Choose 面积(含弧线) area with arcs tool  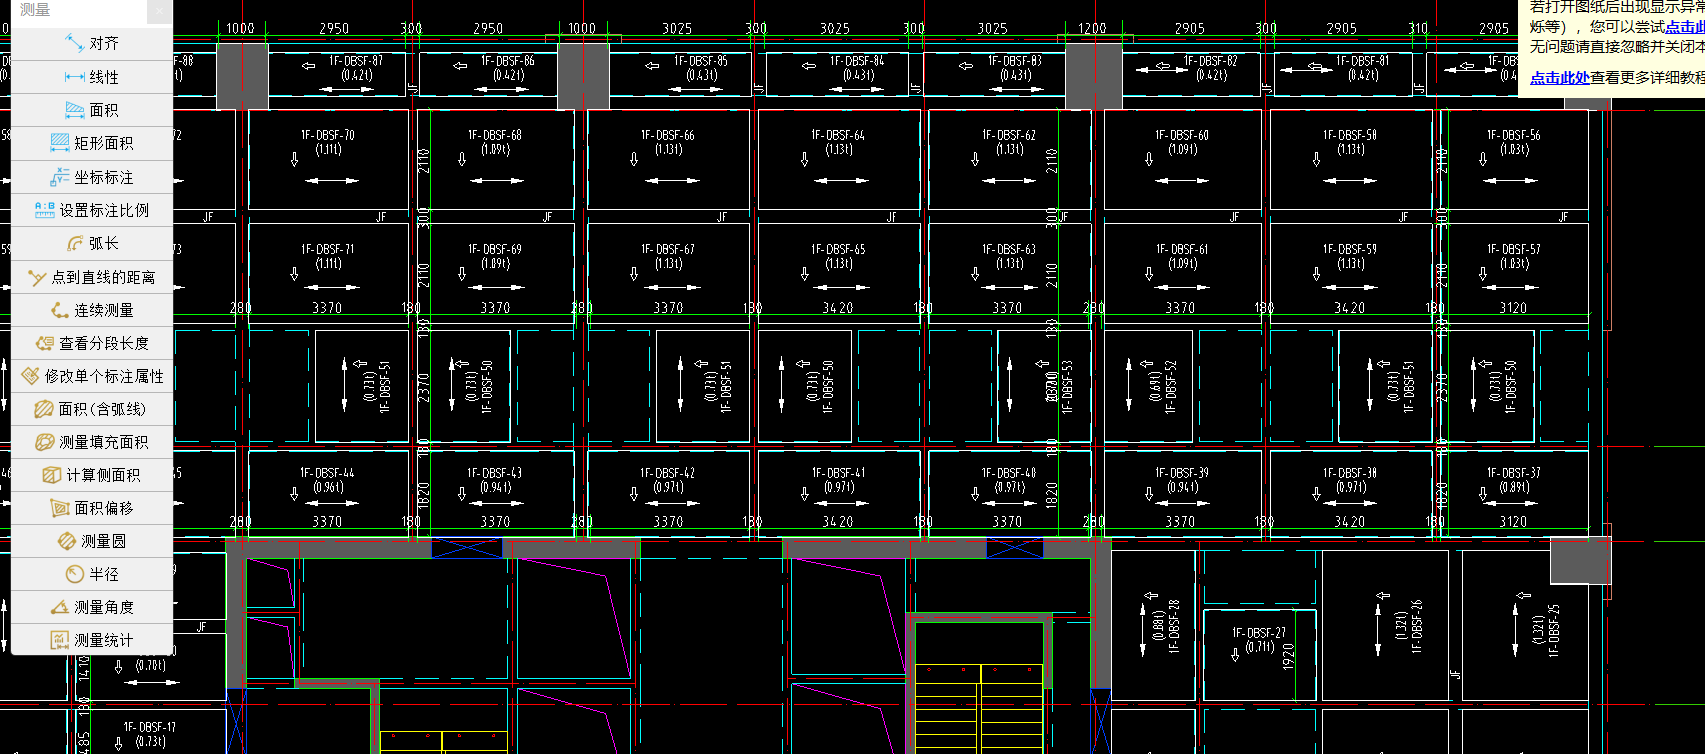pos(92,409)
